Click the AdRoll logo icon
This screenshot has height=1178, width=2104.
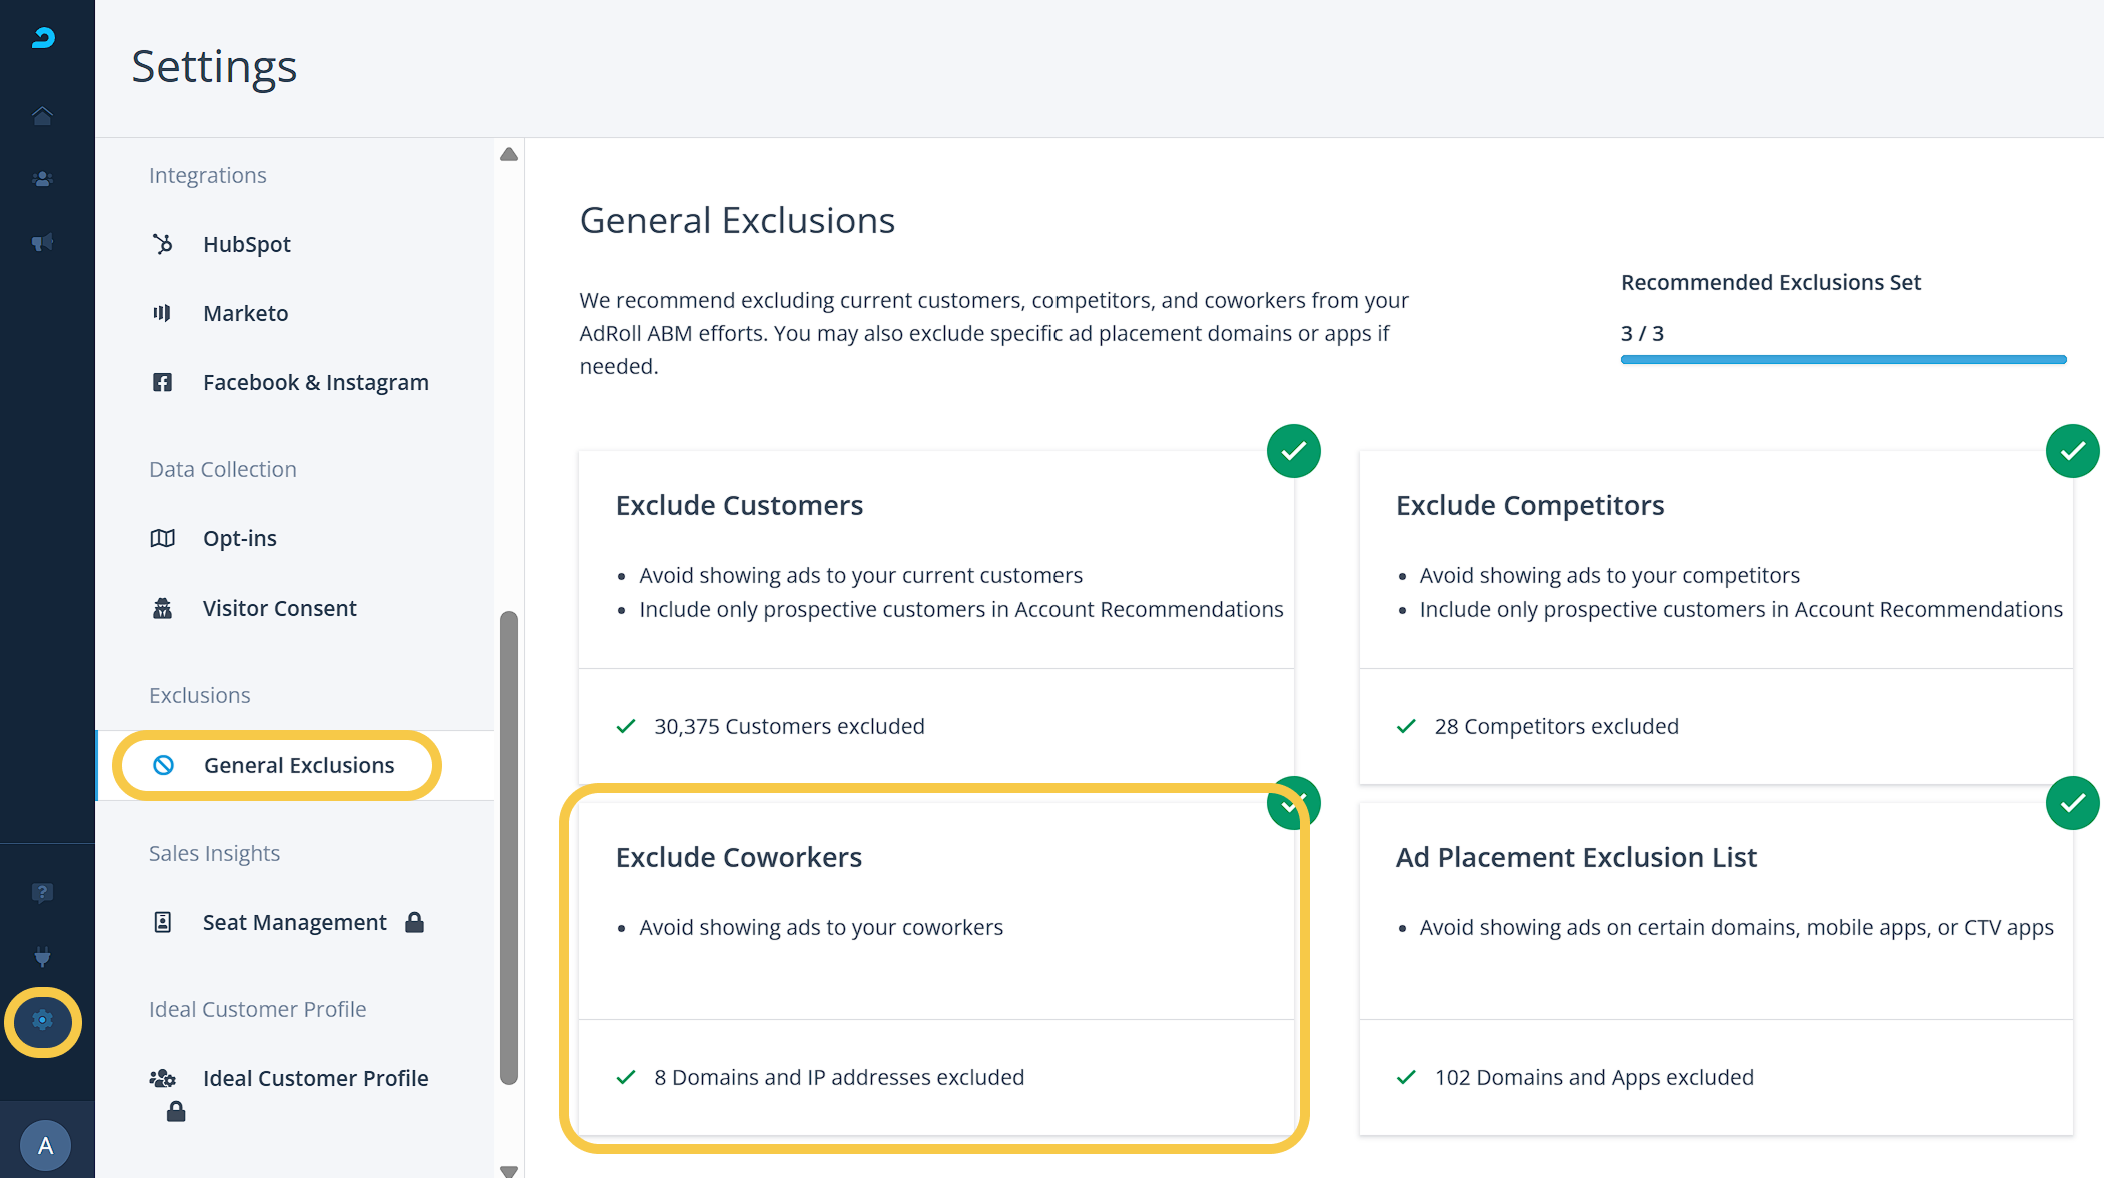click(x=43, y=38)
